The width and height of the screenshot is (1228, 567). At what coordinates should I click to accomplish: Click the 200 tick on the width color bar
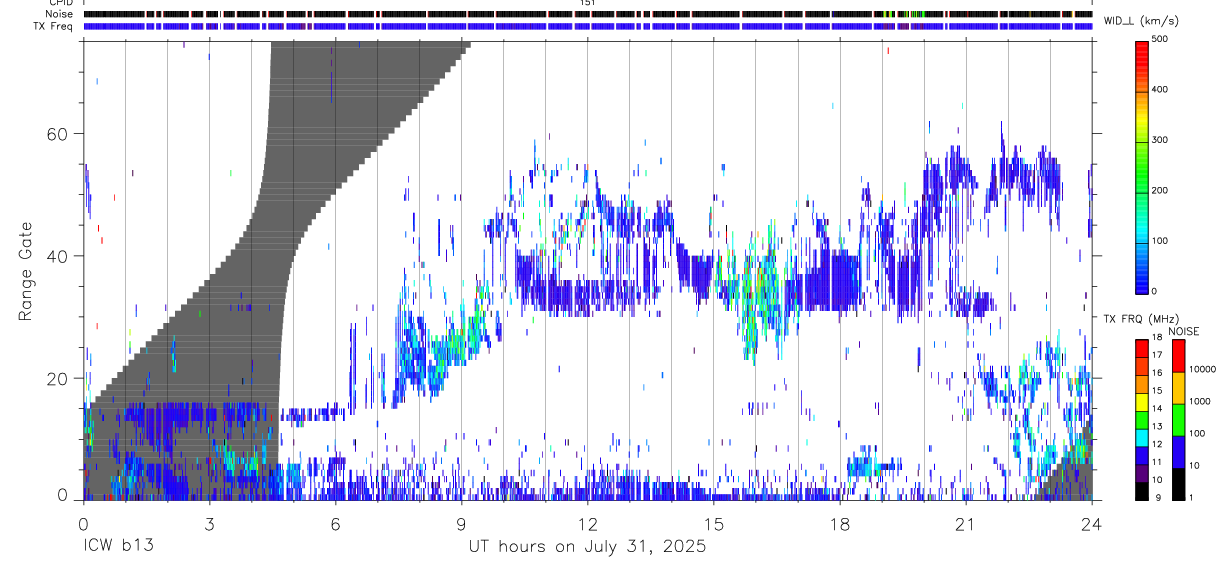1162,190
